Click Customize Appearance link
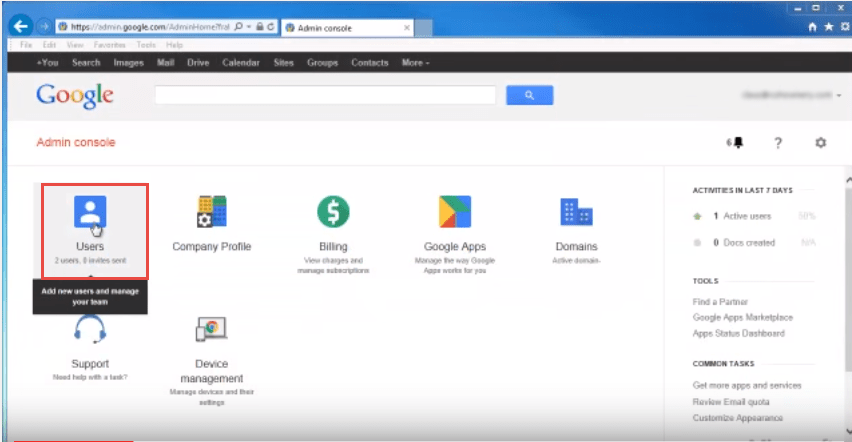Viewport: 852px width, 442px height. (x=738, y=418)
